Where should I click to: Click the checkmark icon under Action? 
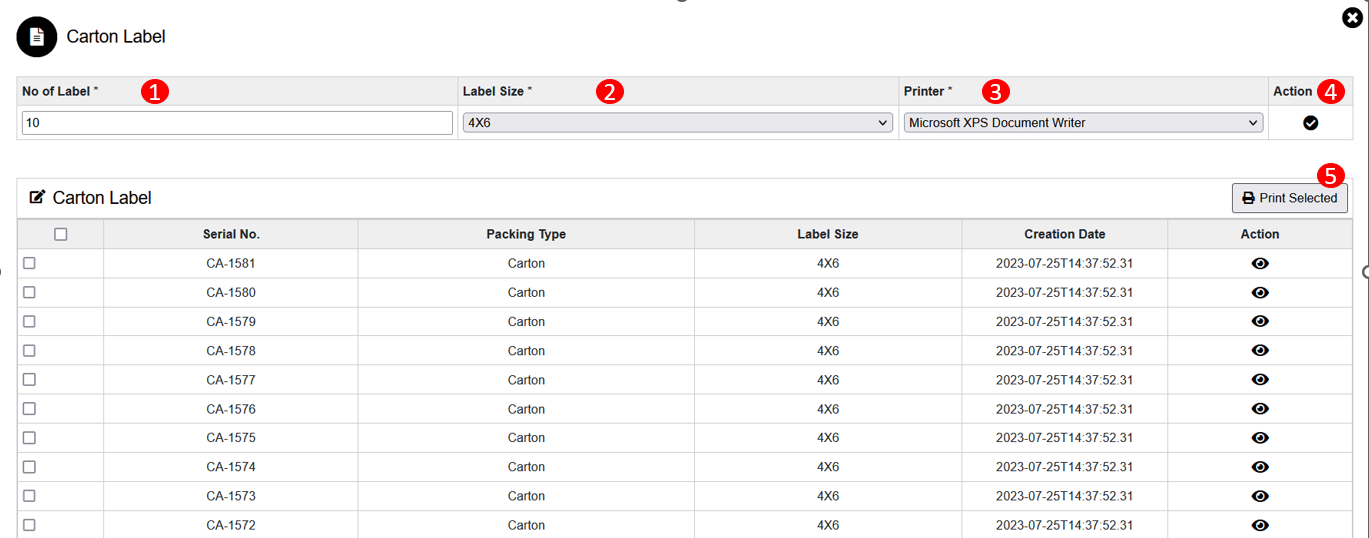pos(1310,123)
